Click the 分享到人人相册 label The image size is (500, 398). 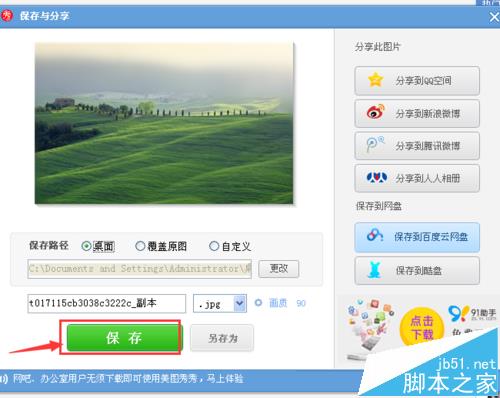[x=428, y=178]
